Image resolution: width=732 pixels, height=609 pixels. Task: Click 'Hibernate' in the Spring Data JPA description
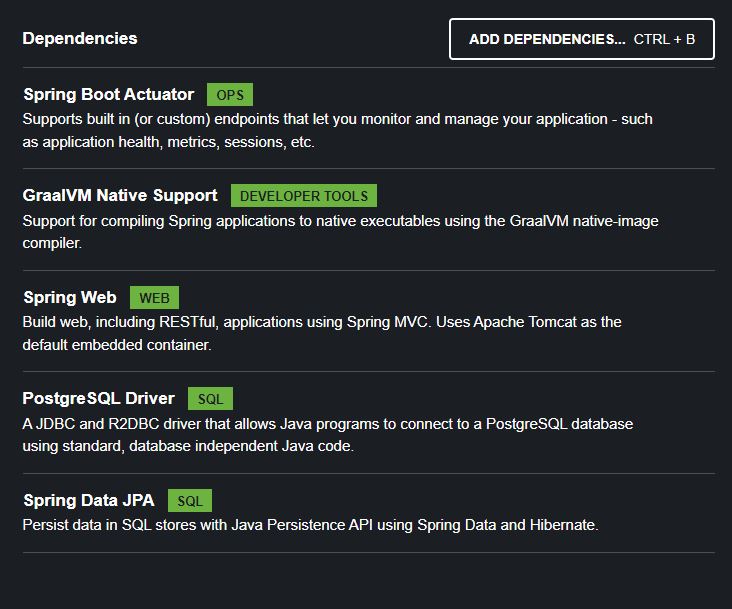pyautogui.click(x=564, y=525)
